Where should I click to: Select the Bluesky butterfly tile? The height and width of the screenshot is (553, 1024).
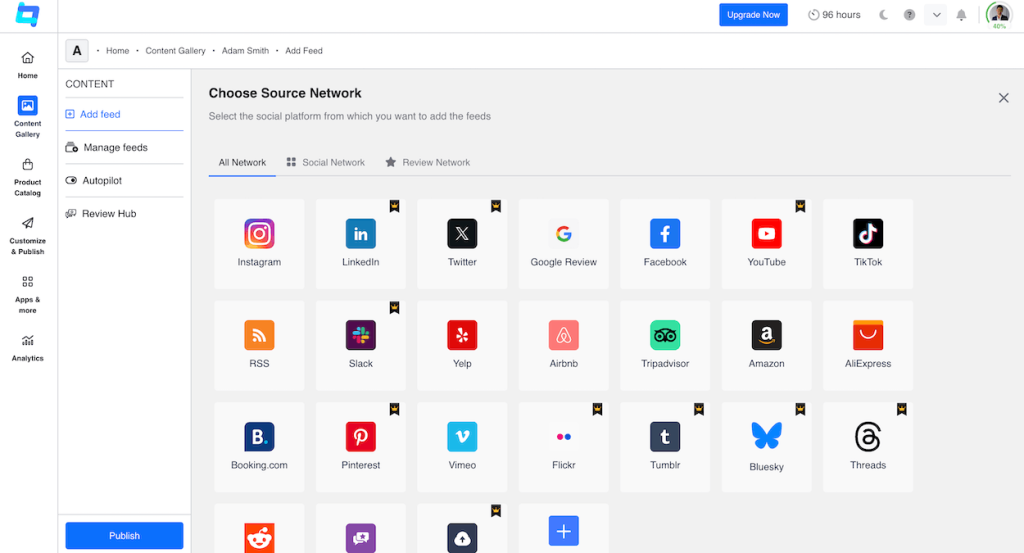pos(767,447)
